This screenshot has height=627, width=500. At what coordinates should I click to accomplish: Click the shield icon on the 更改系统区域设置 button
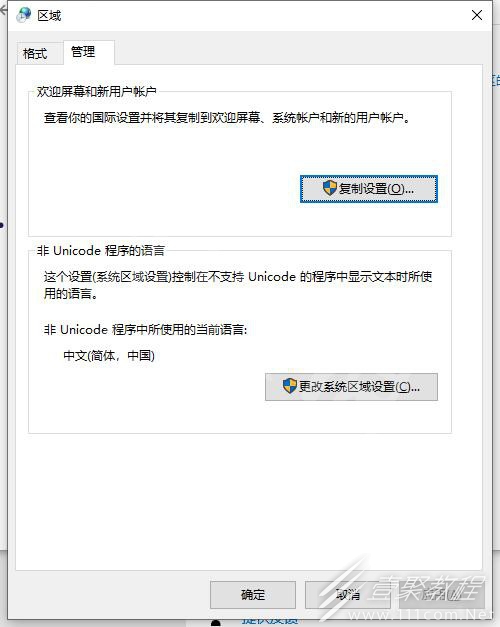point(290,386)
